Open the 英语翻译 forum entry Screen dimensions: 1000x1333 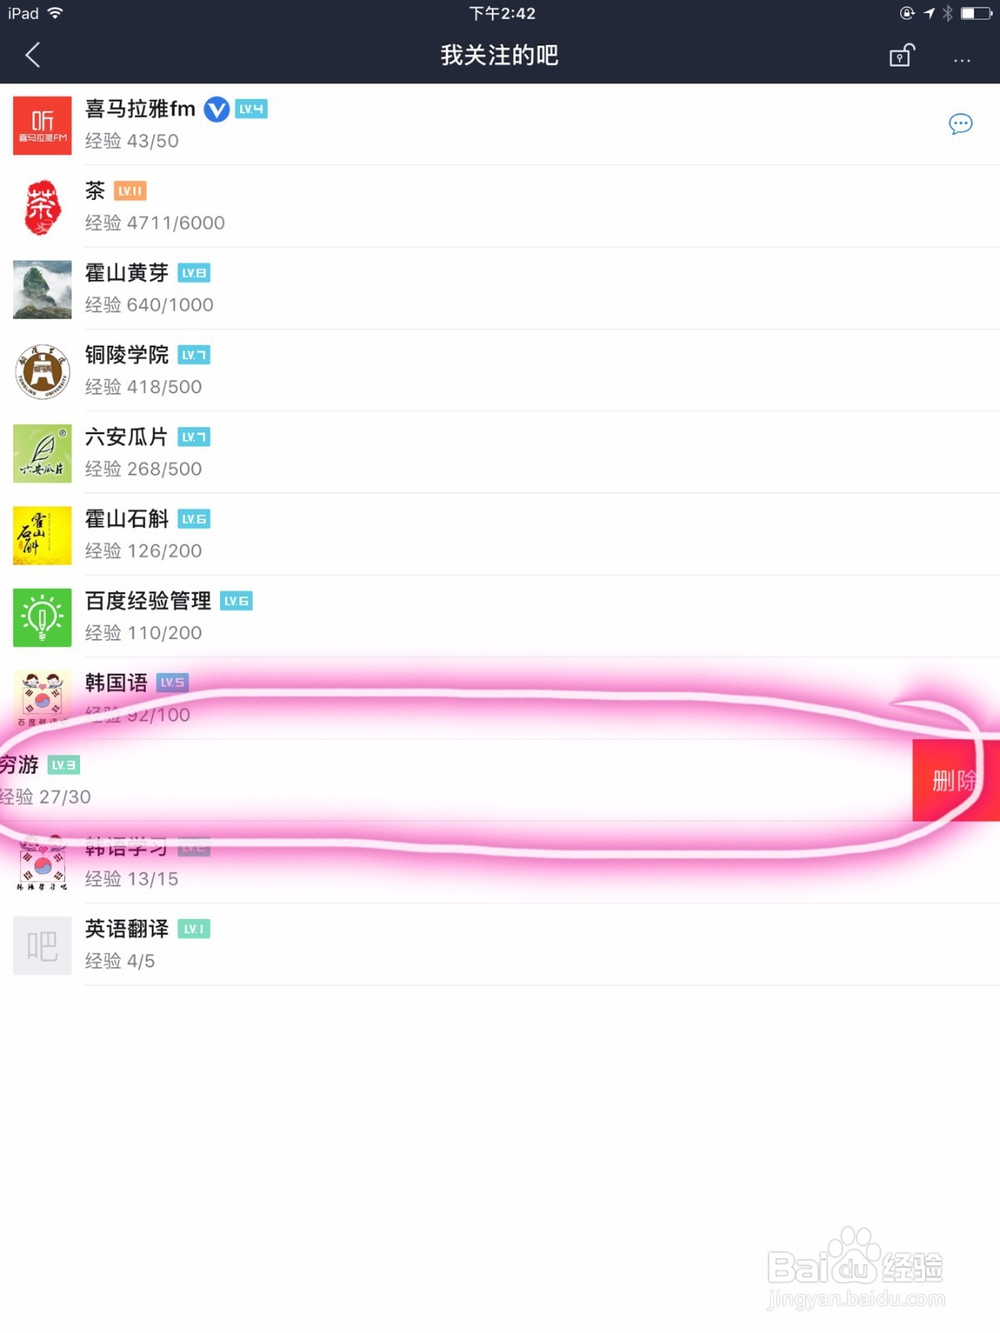500,945
